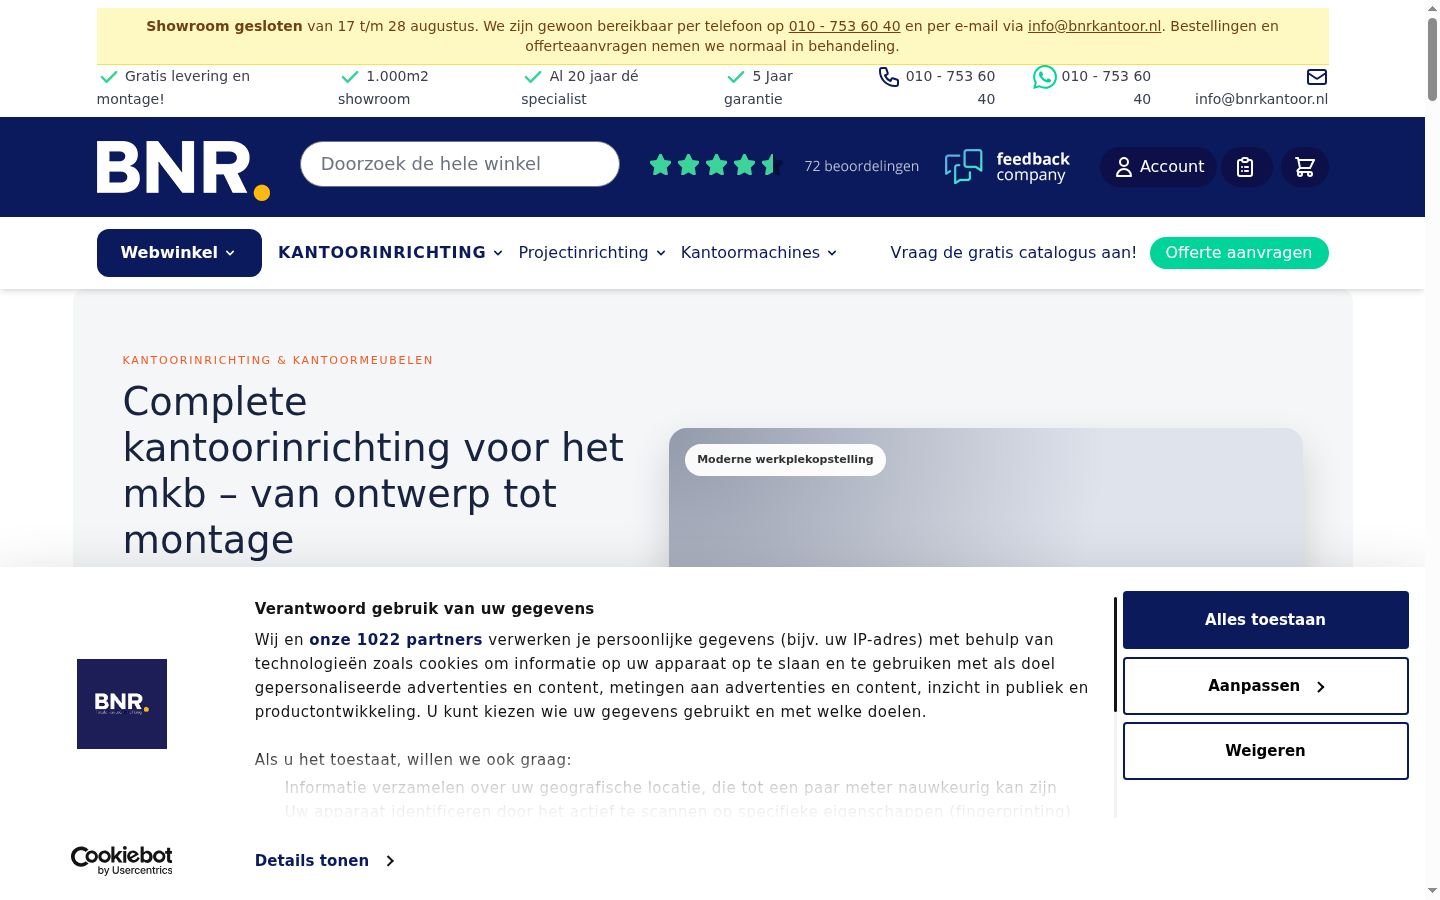Click the 5 Jaar garantie text
Image resolution: width=1440 pixels, height=900 pixels.
(x=759, y=88)
